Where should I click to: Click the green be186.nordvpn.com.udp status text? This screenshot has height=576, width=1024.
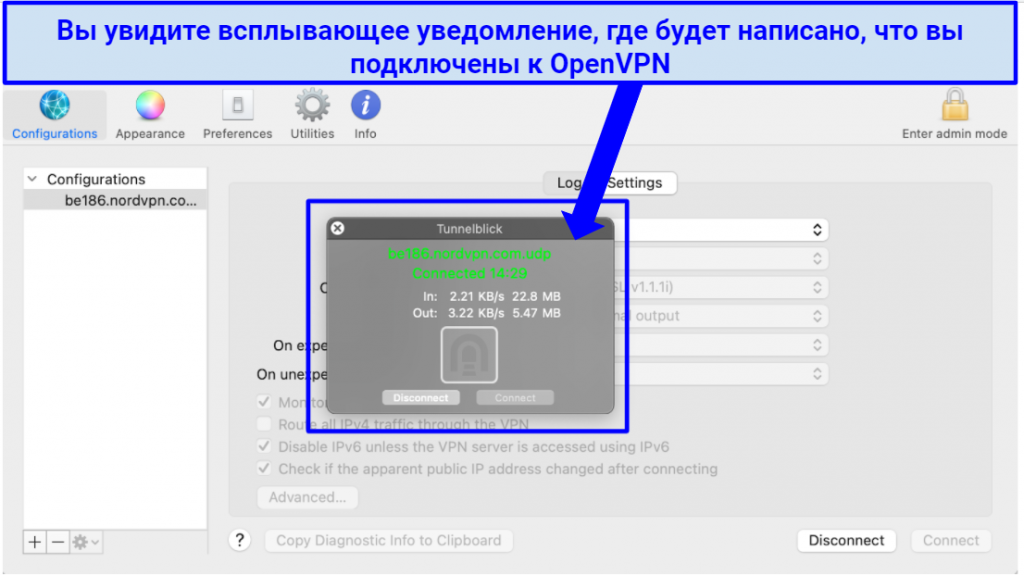pos(470,253)
